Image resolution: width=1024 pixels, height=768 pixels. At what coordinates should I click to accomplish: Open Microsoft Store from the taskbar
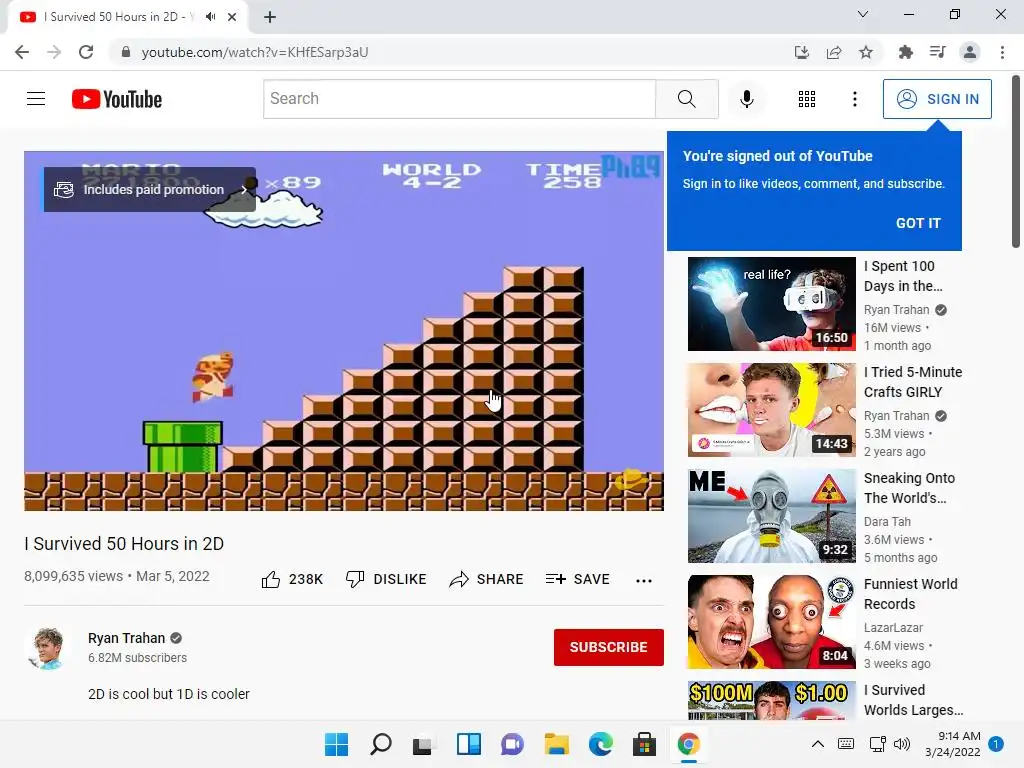click(645, 744)
